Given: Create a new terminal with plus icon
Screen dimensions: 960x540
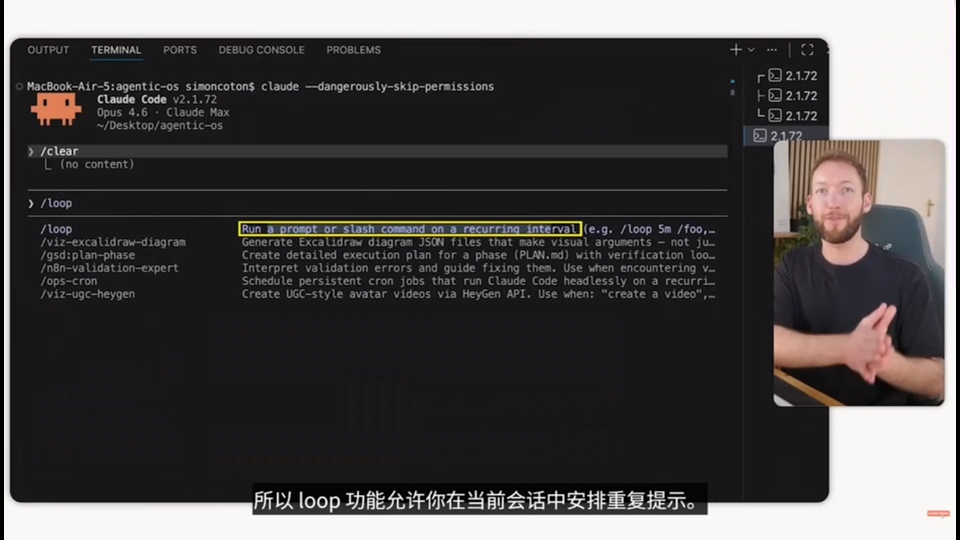Looking at the screenshot, I should click(735, 50).
